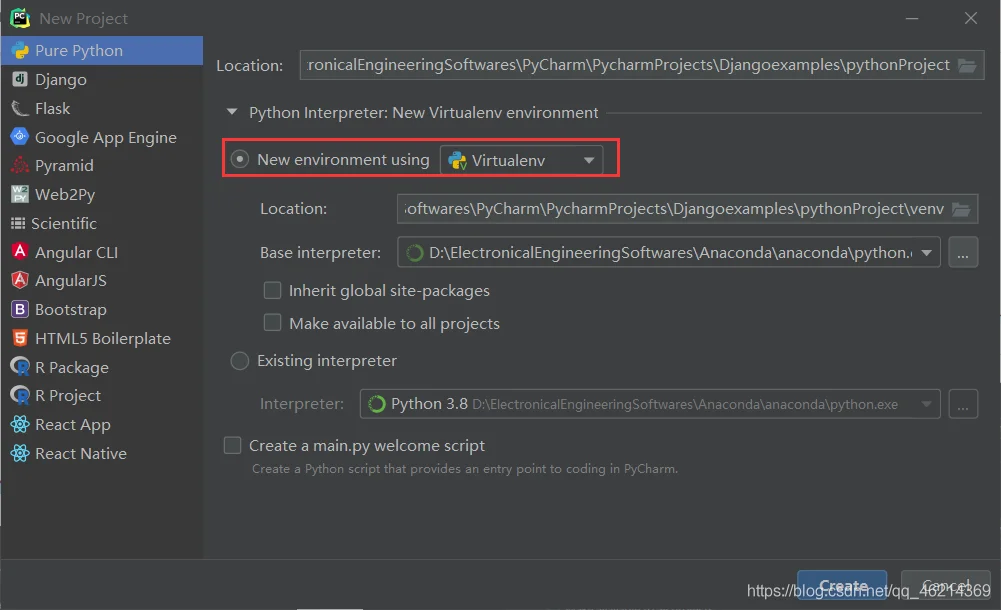This screenshot has width=1001, height=610.
Task: Click the ellipsis button beside existing Interpreter
Action: (x=963, y=404)
